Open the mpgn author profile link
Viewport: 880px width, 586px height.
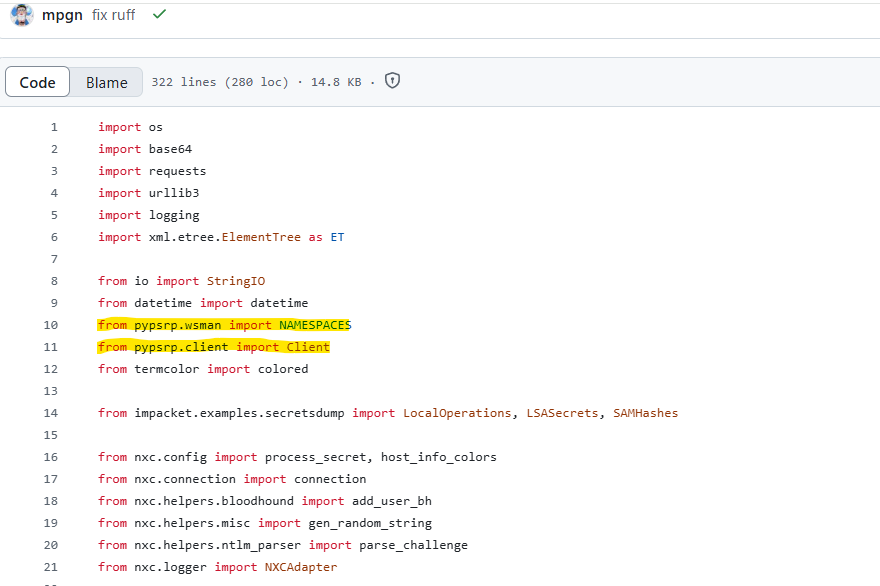tap(62, 15)
